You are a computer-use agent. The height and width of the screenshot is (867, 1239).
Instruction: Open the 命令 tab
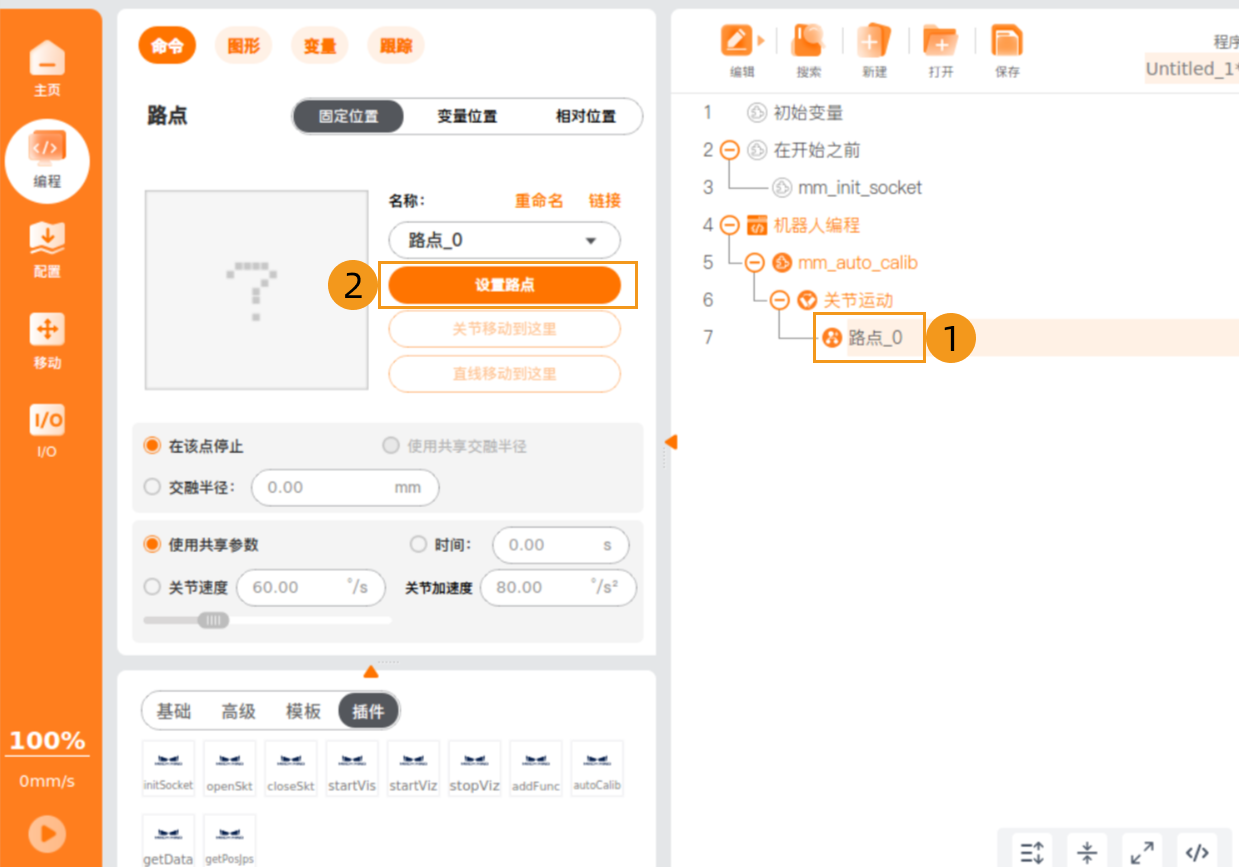coord(167,45)
